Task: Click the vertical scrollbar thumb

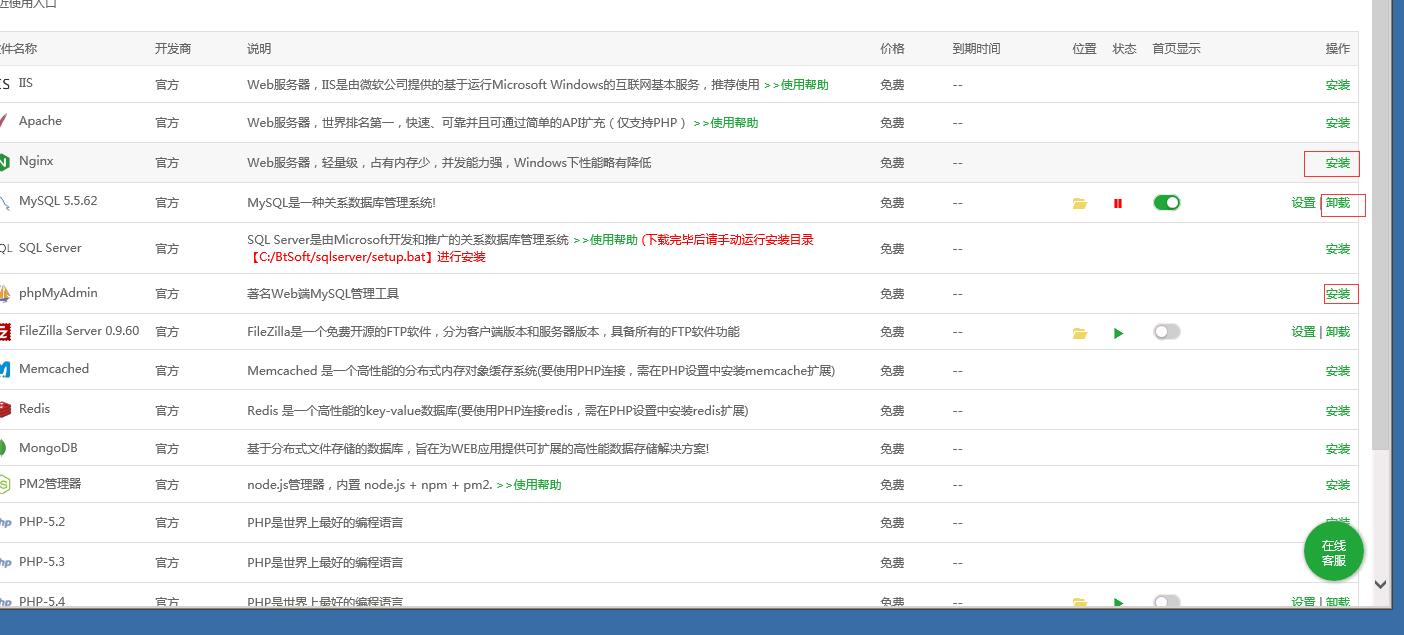Action: pos(1380,224)
